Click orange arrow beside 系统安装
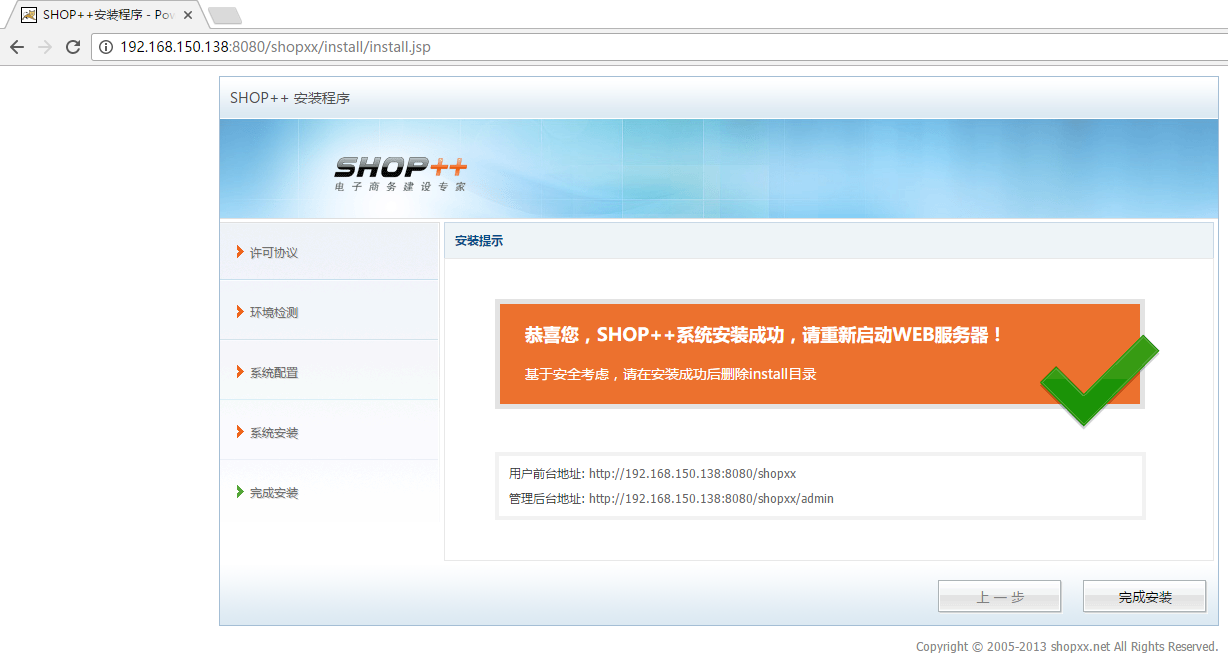Viewport: 1228px width, 659px height. [x=240, y=432]
